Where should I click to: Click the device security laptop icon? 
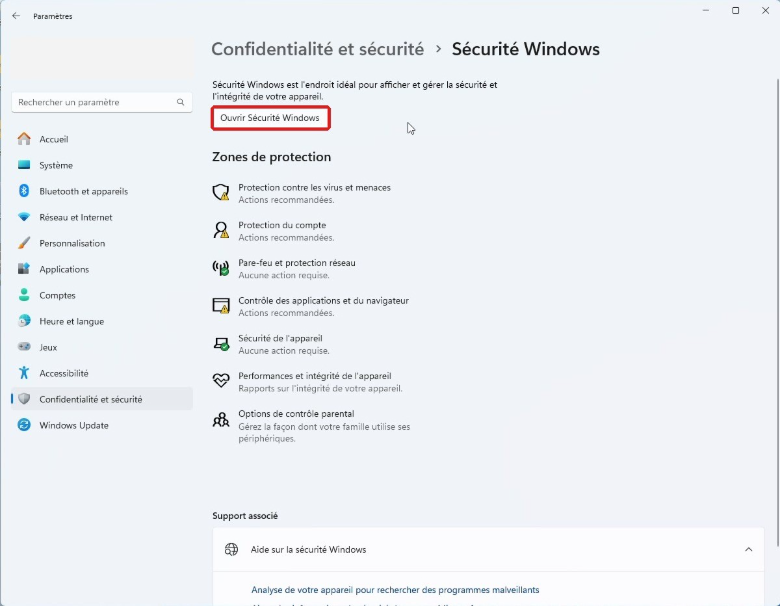pyautogui.click(x=221, y=343)
